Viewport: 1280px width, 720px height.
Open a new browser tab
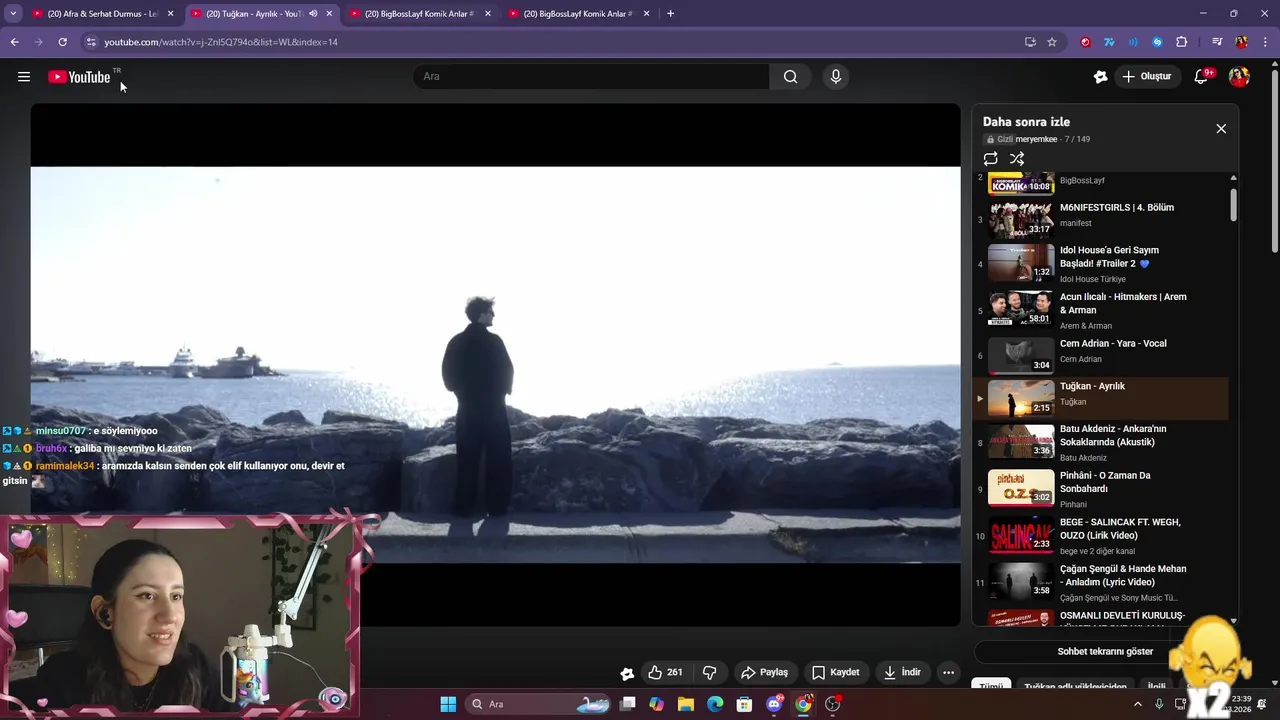click(x=670, y=14)
